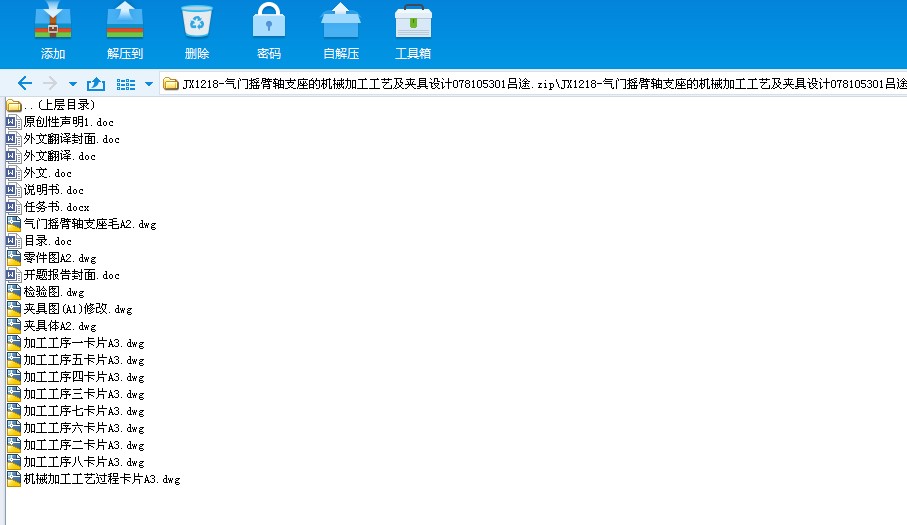
Task: Select file 外文翻译封面.doc
Action: point(63,139)
